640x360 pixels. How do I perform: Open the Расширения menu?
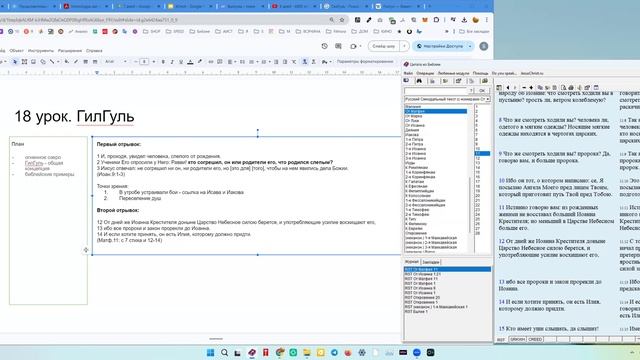[x=70, y=51]
